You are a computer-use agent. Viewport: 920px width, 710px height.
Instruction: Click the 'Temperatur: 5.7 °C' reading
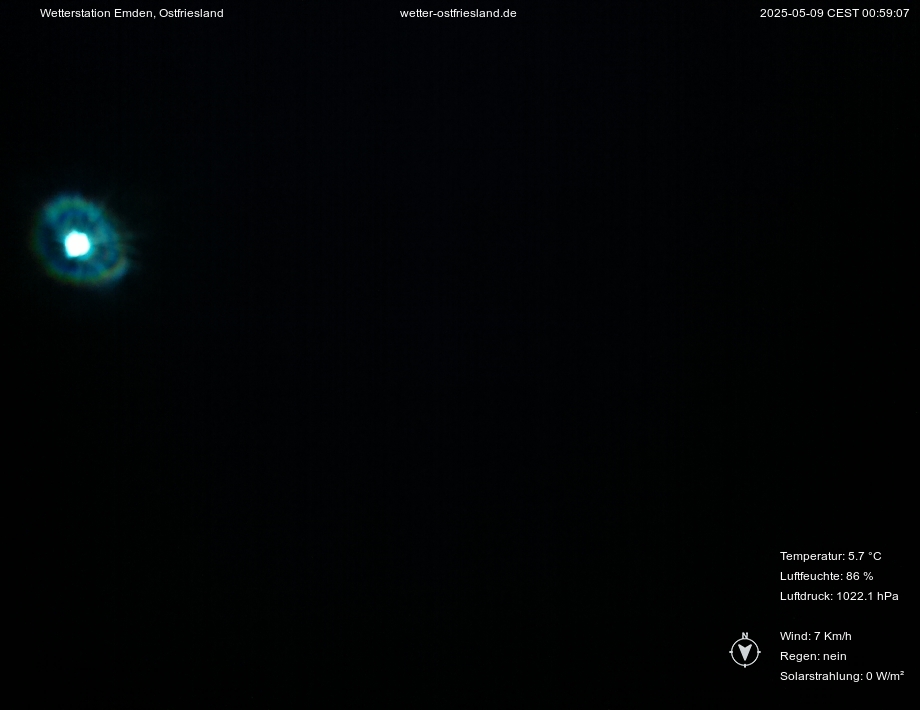[x=830, y=556]
